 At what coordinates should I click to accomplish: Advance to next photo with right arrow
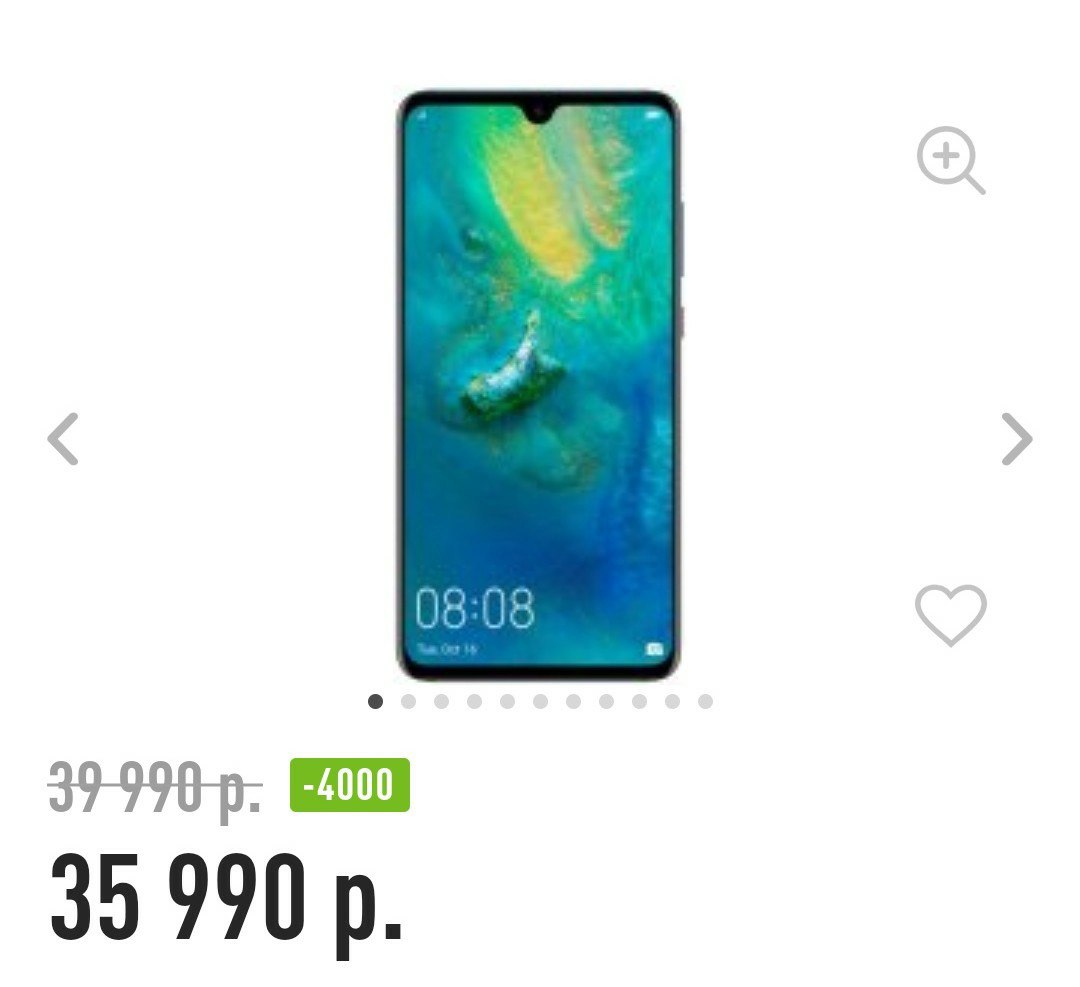pyautogui.click(x=1017, y=439)
